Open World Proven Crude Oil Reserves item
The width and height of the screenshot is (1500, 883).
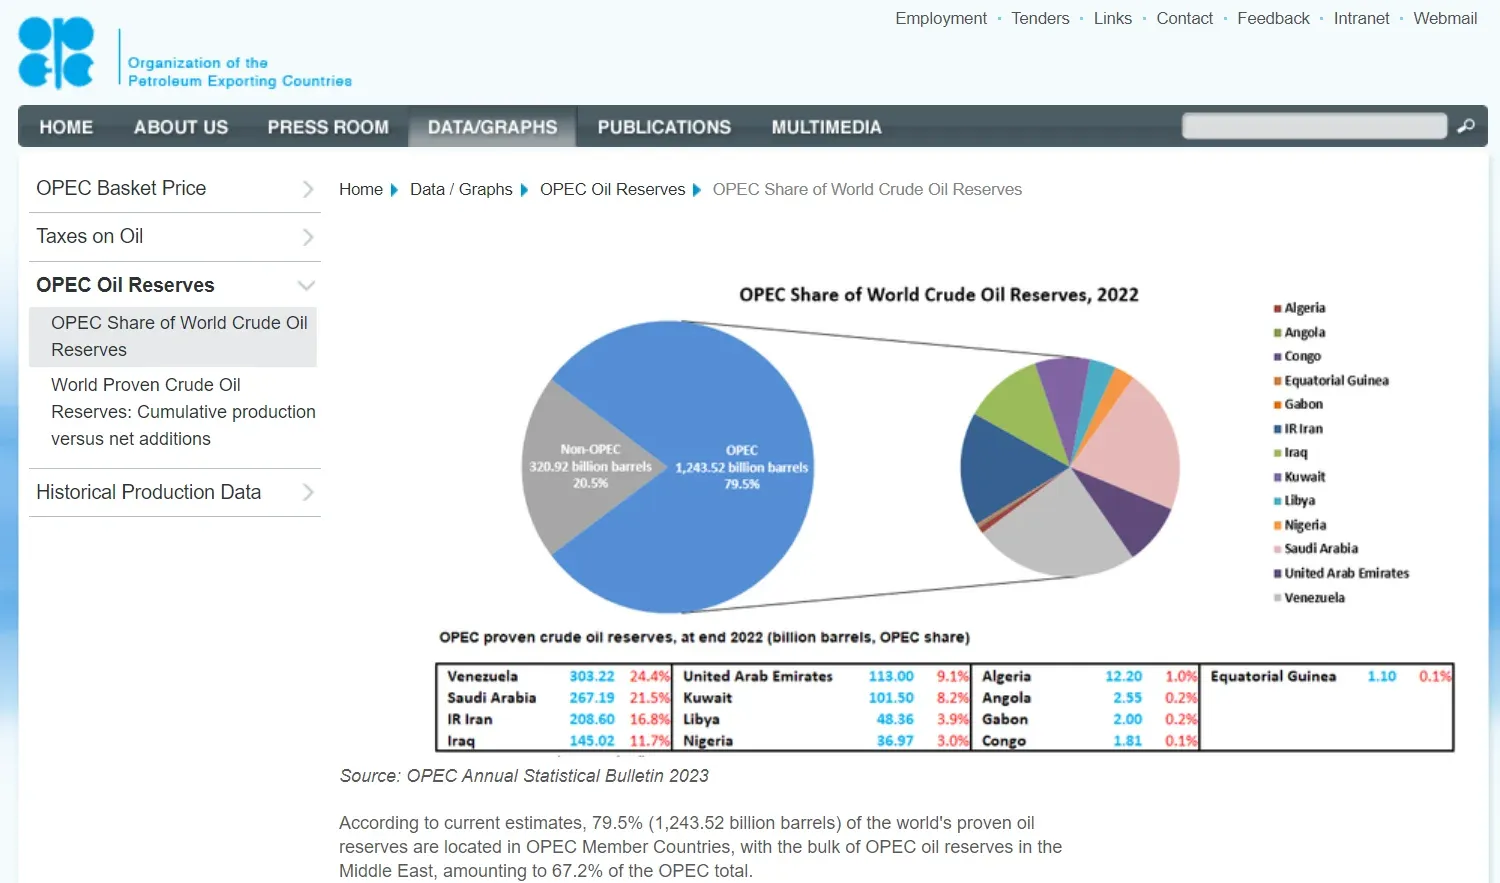coord(183,412)
